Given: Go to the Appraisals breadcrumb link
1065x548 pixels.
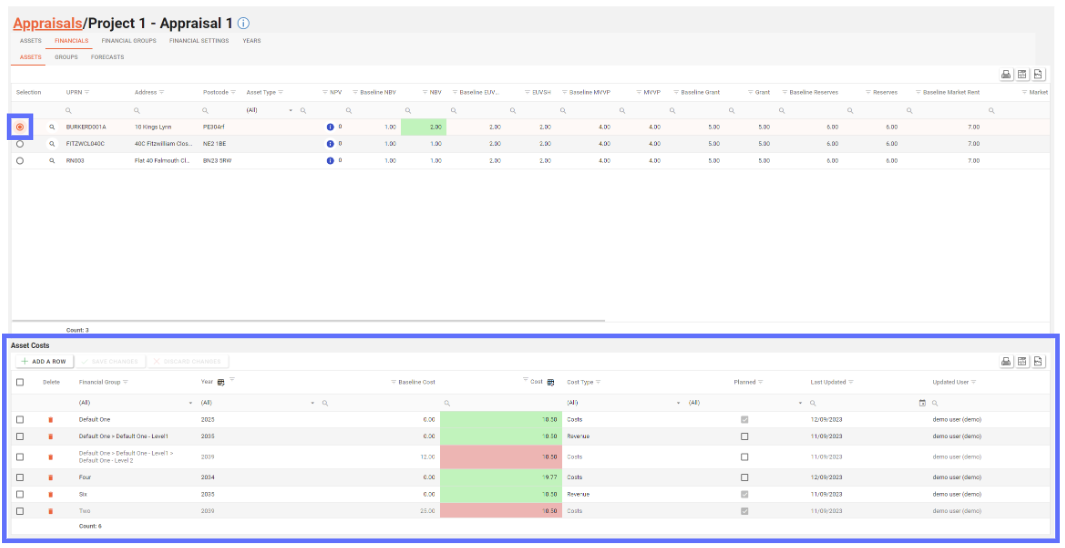Looking at the screenshot, I should pyautogui.click(x=47, y=22).
